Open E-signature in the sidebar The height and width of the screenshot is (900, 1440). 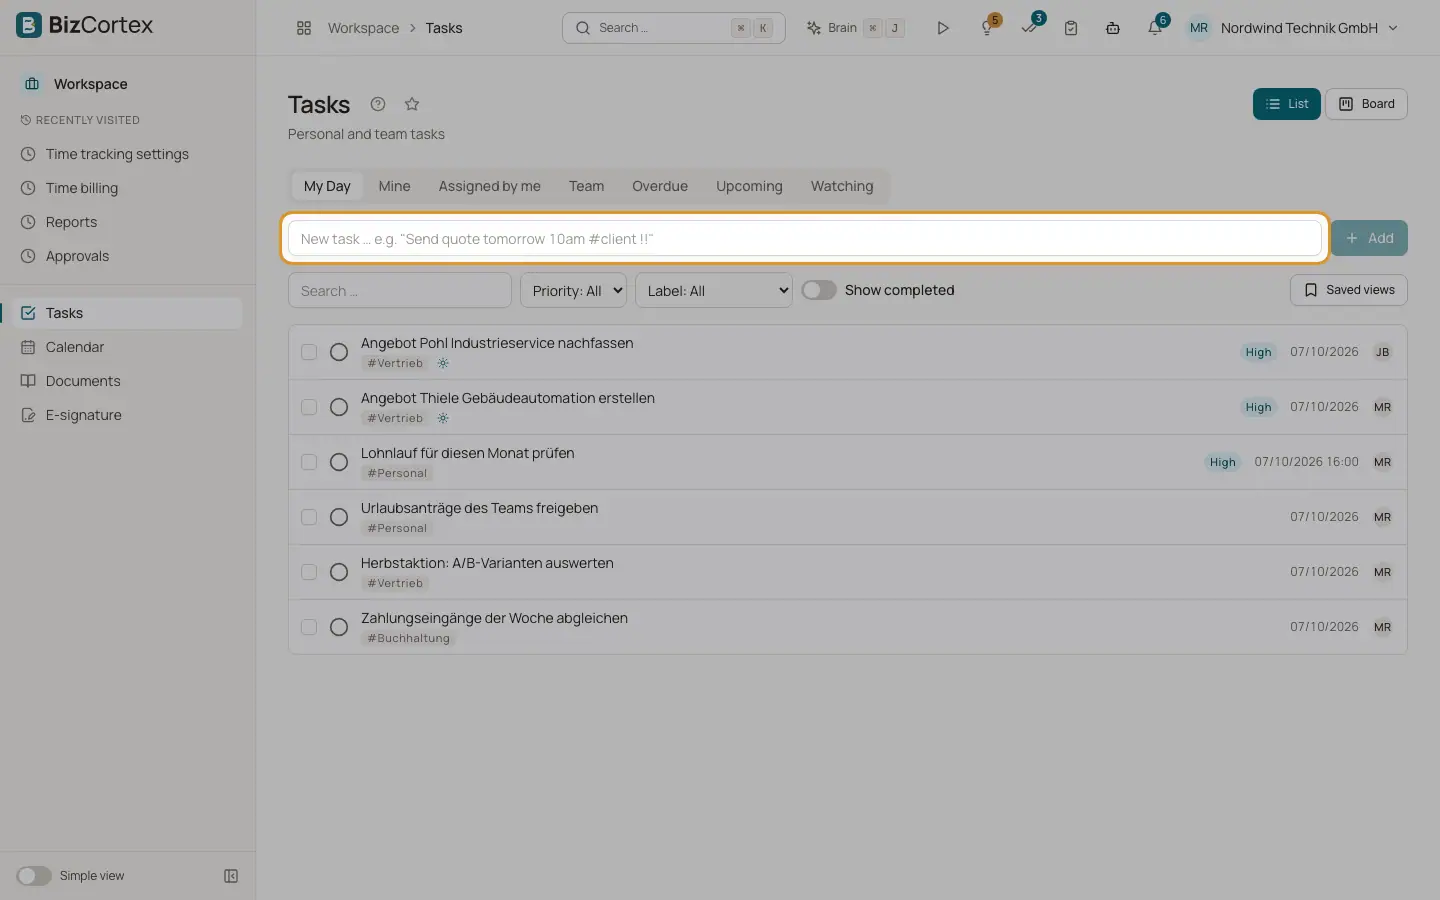click(84, 415)
